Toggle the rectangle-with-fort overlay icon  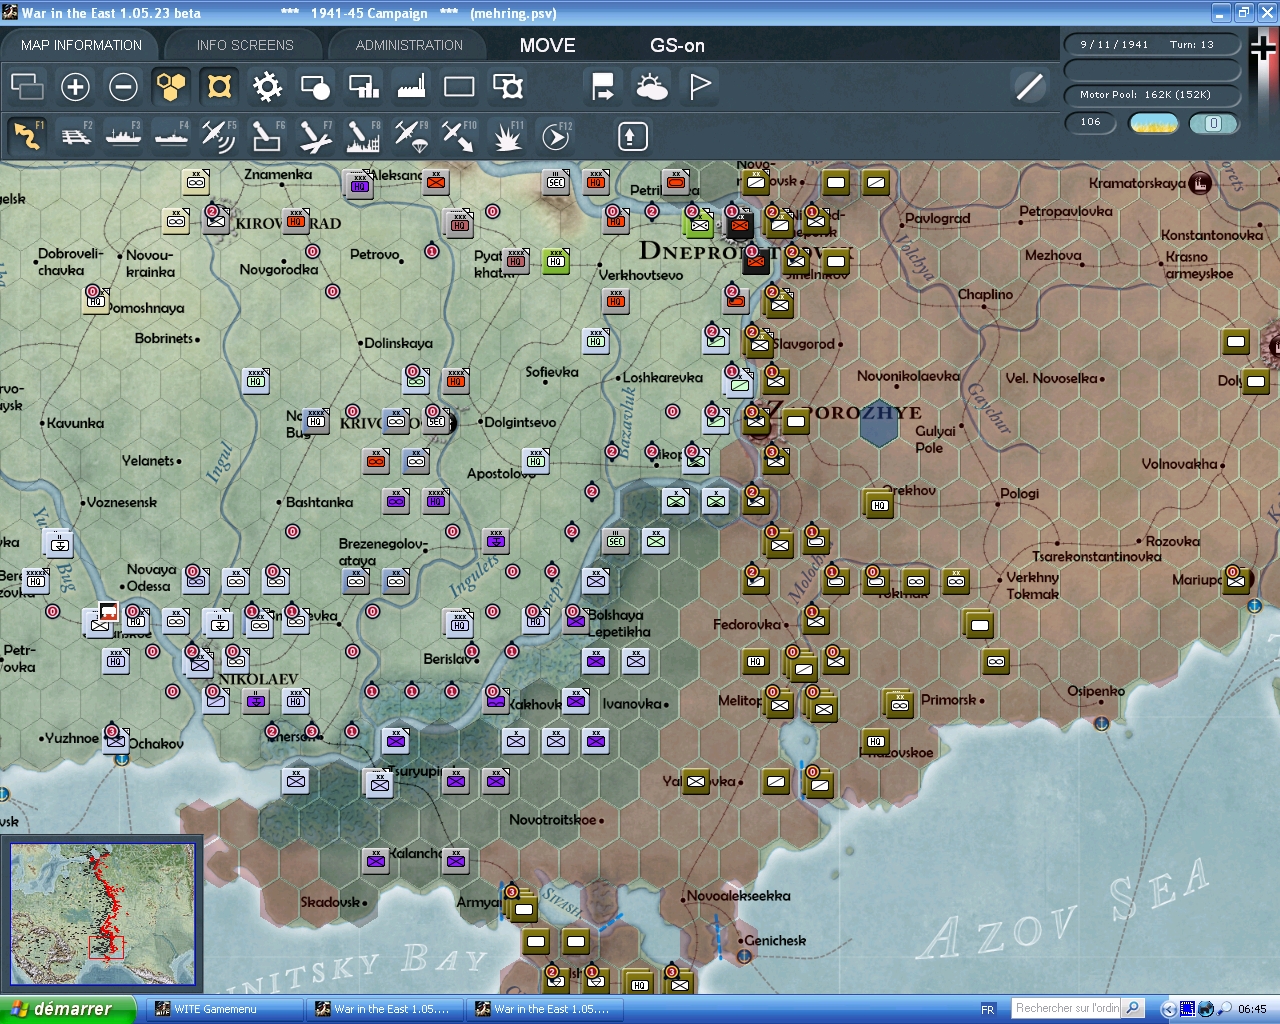508,87
